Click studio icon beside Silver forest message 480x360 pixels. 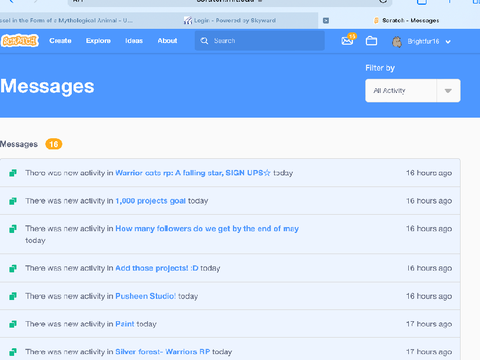tap(13, 352)
